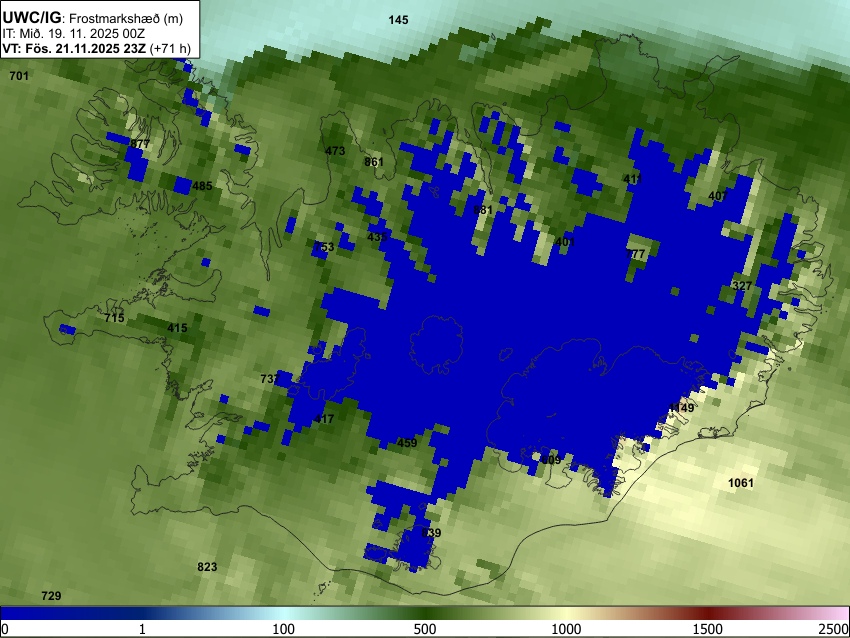
Task: Click the 715 value label
Action: 114,318
